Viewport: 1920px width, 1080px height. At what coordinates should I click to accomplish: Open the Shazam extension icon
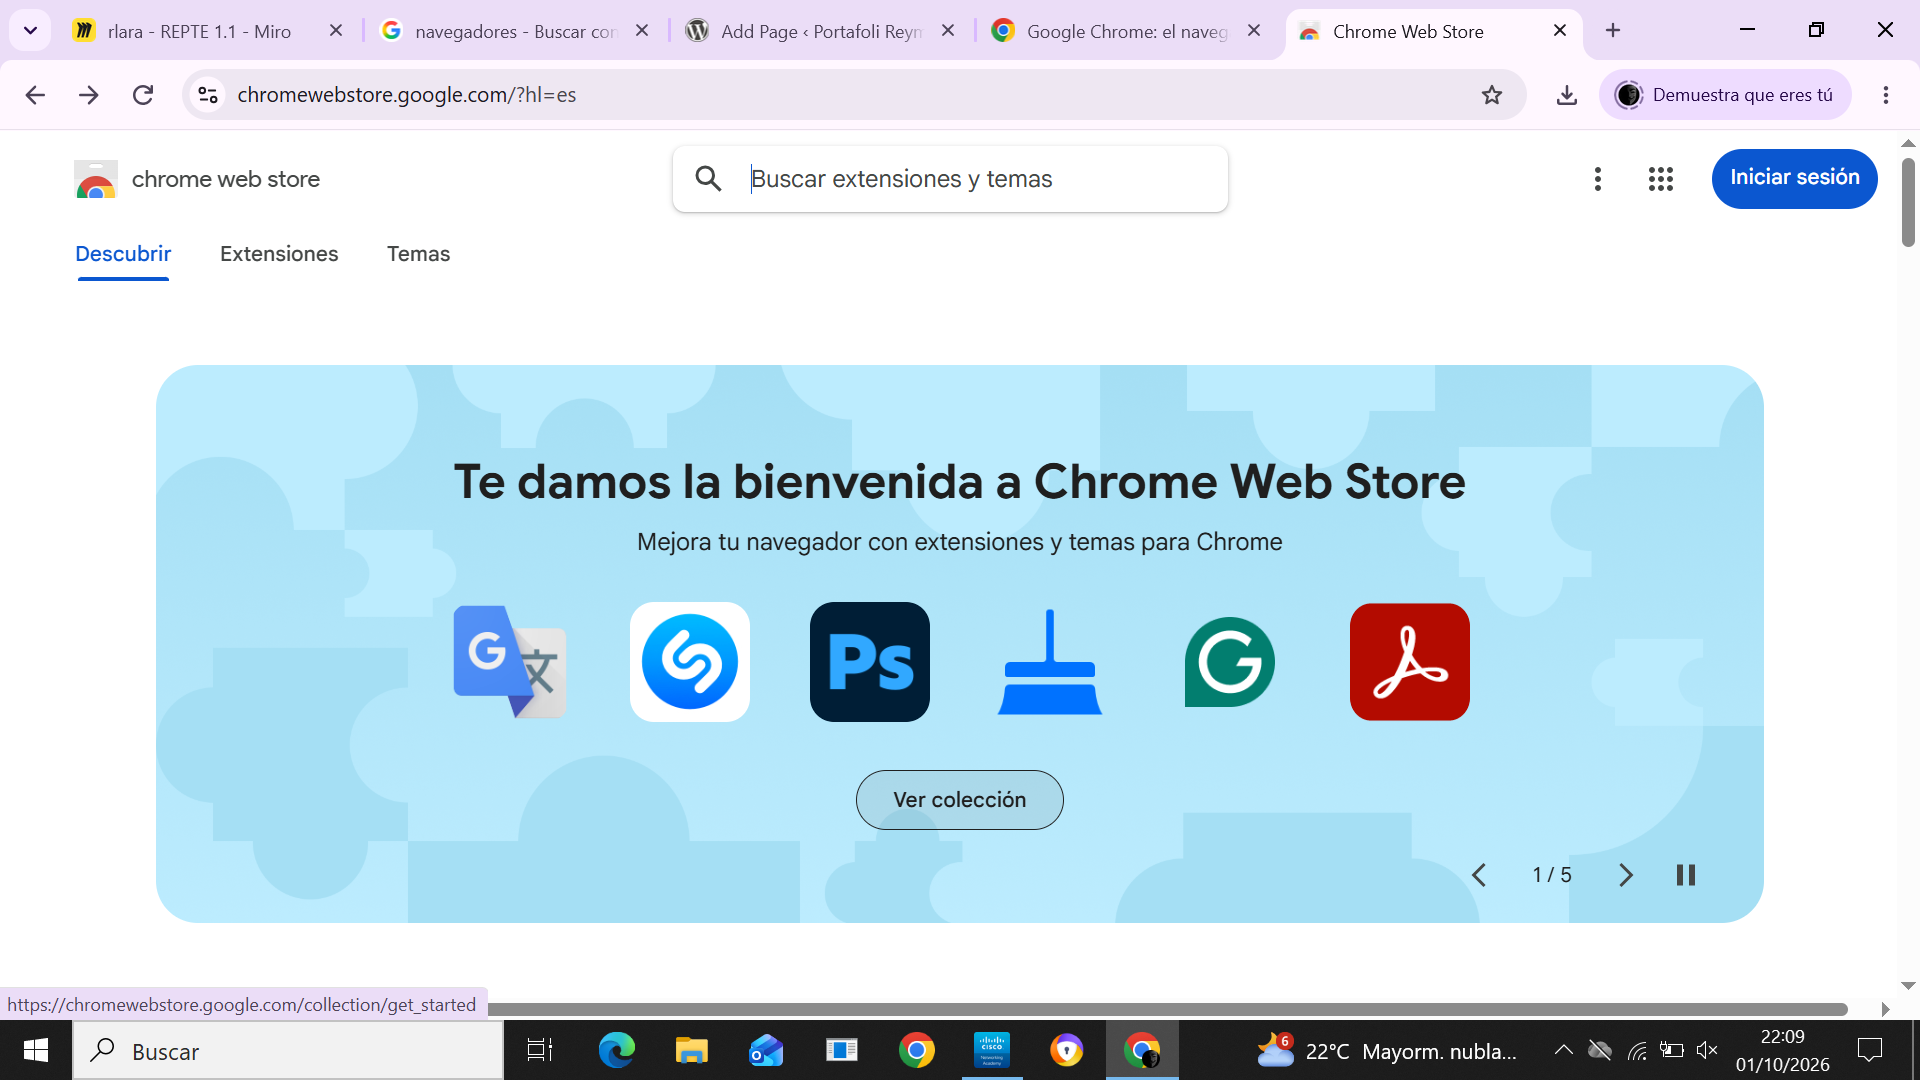[x=690, y=662]
